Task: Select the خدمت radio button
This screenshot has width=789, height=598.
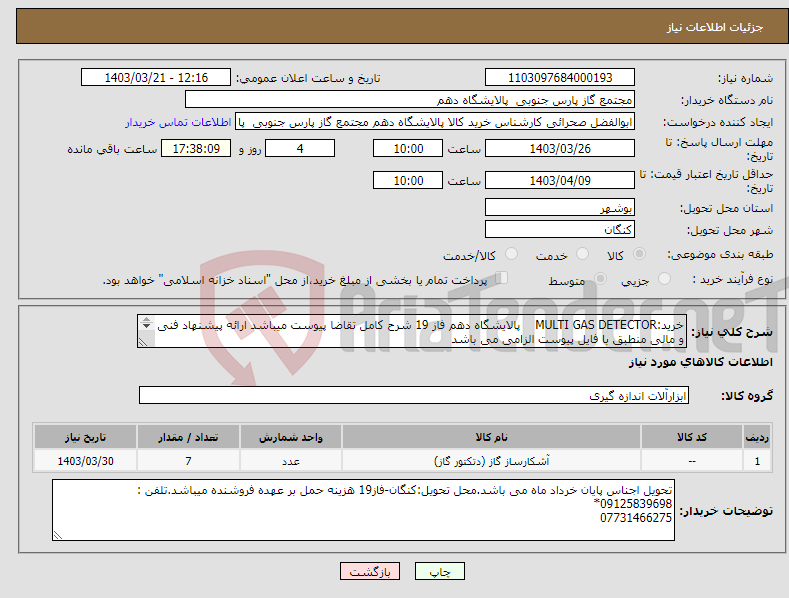Action: 582,254
